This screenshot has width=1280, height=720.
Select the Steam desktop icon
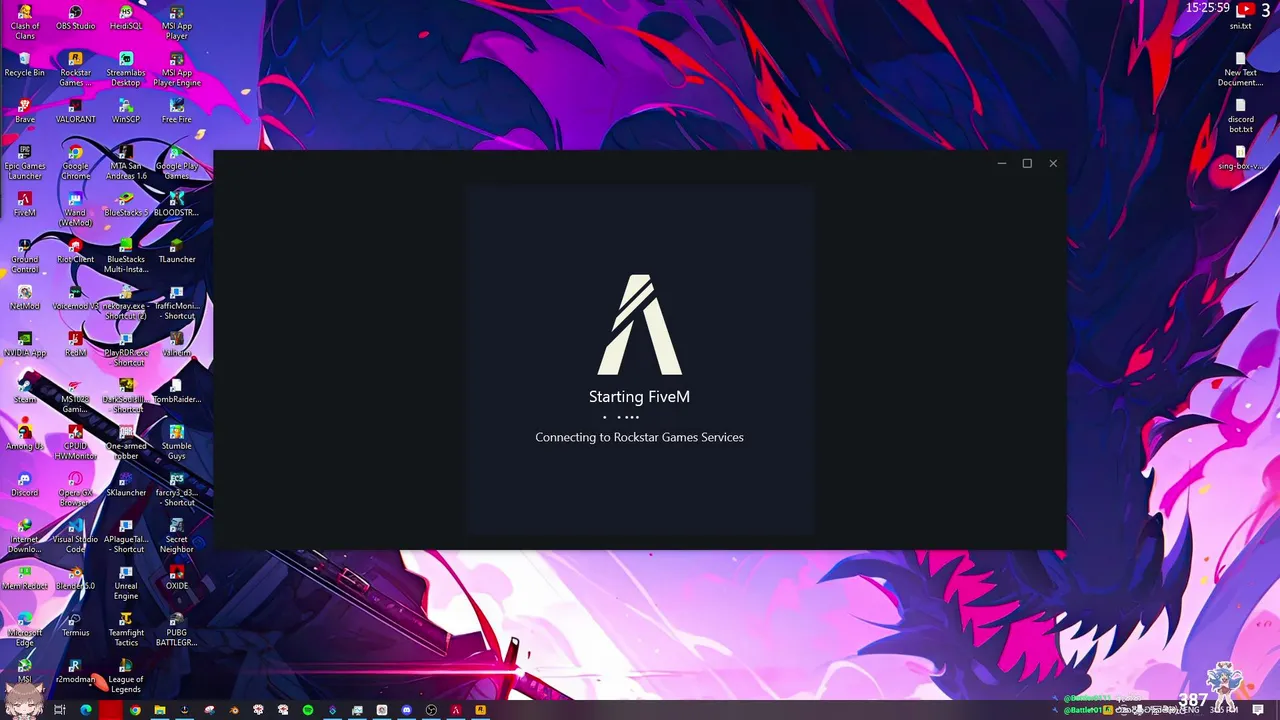pyautogui.click(x=25, y=391)
